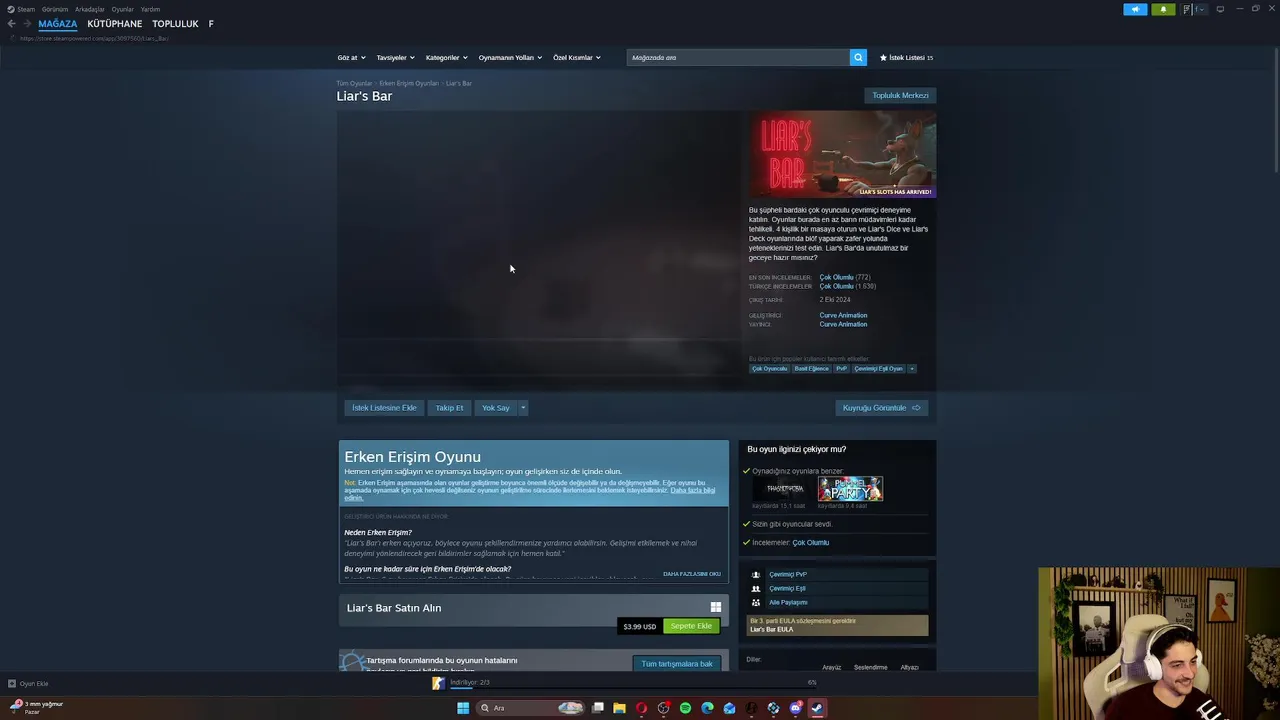This screenshot has height=720, width=1280.
Task: Open Discord from the taskbar
Action: 795,708
